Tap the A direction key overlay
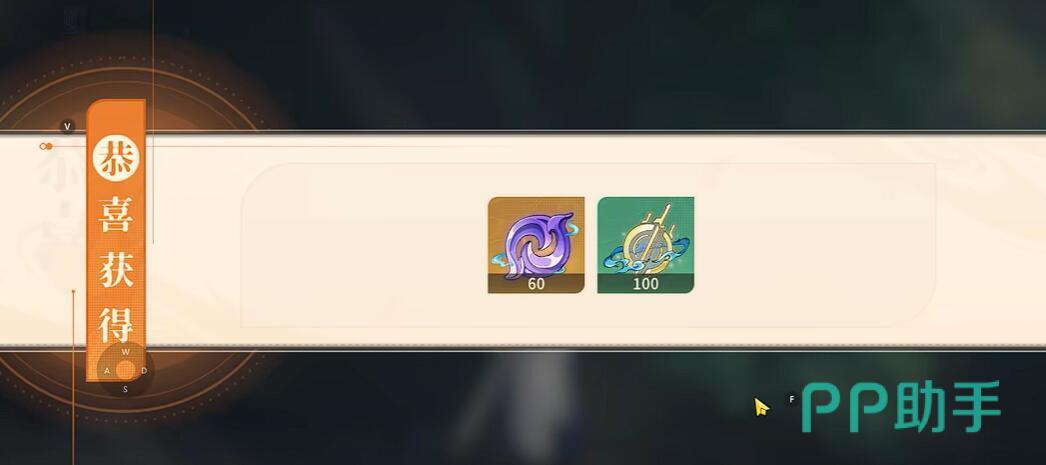Viewport: 1046px width, 465px height. [x=107, y=371]
